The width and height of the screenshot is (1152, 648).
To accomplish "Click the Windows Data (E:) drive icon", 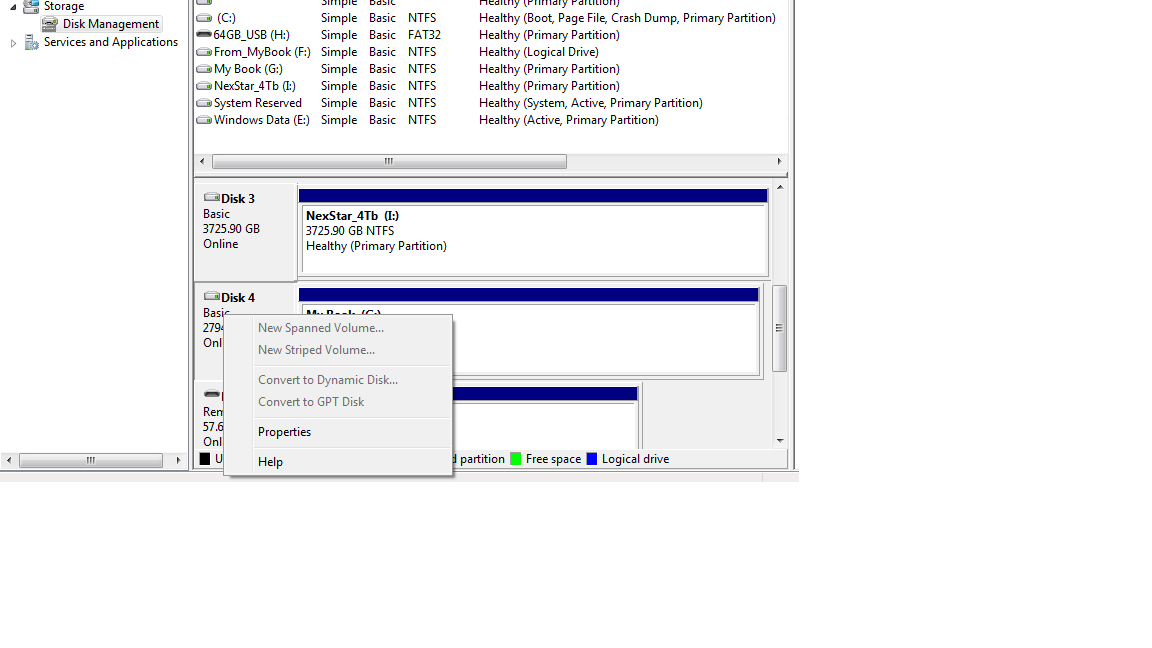I will pos(204,120).
